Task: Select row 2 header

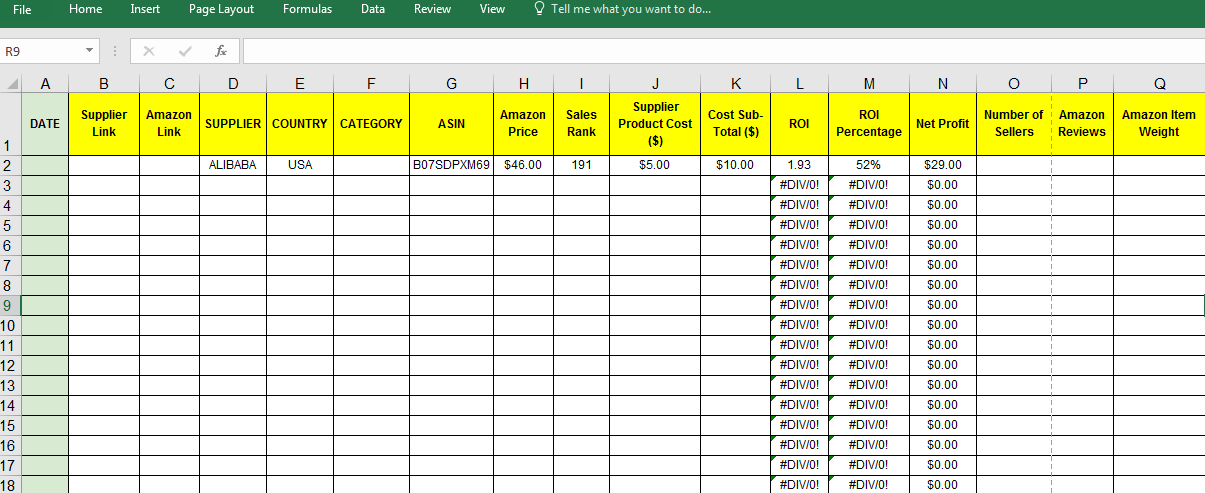Action: [10, 165]
